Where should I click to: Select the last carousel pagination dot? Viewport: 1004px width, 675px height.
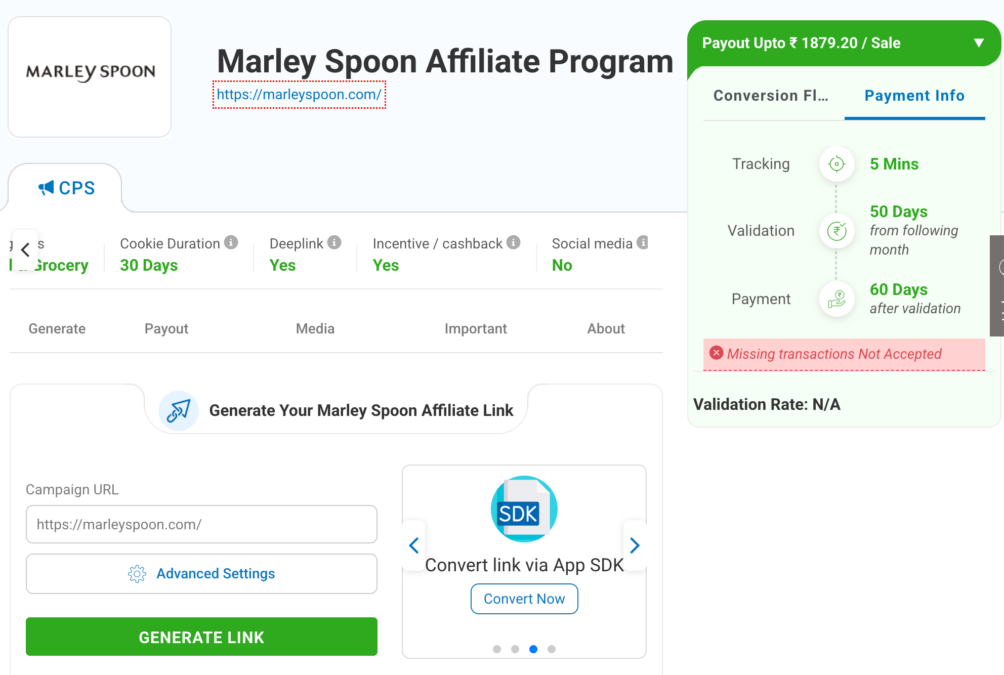[551, 649]
